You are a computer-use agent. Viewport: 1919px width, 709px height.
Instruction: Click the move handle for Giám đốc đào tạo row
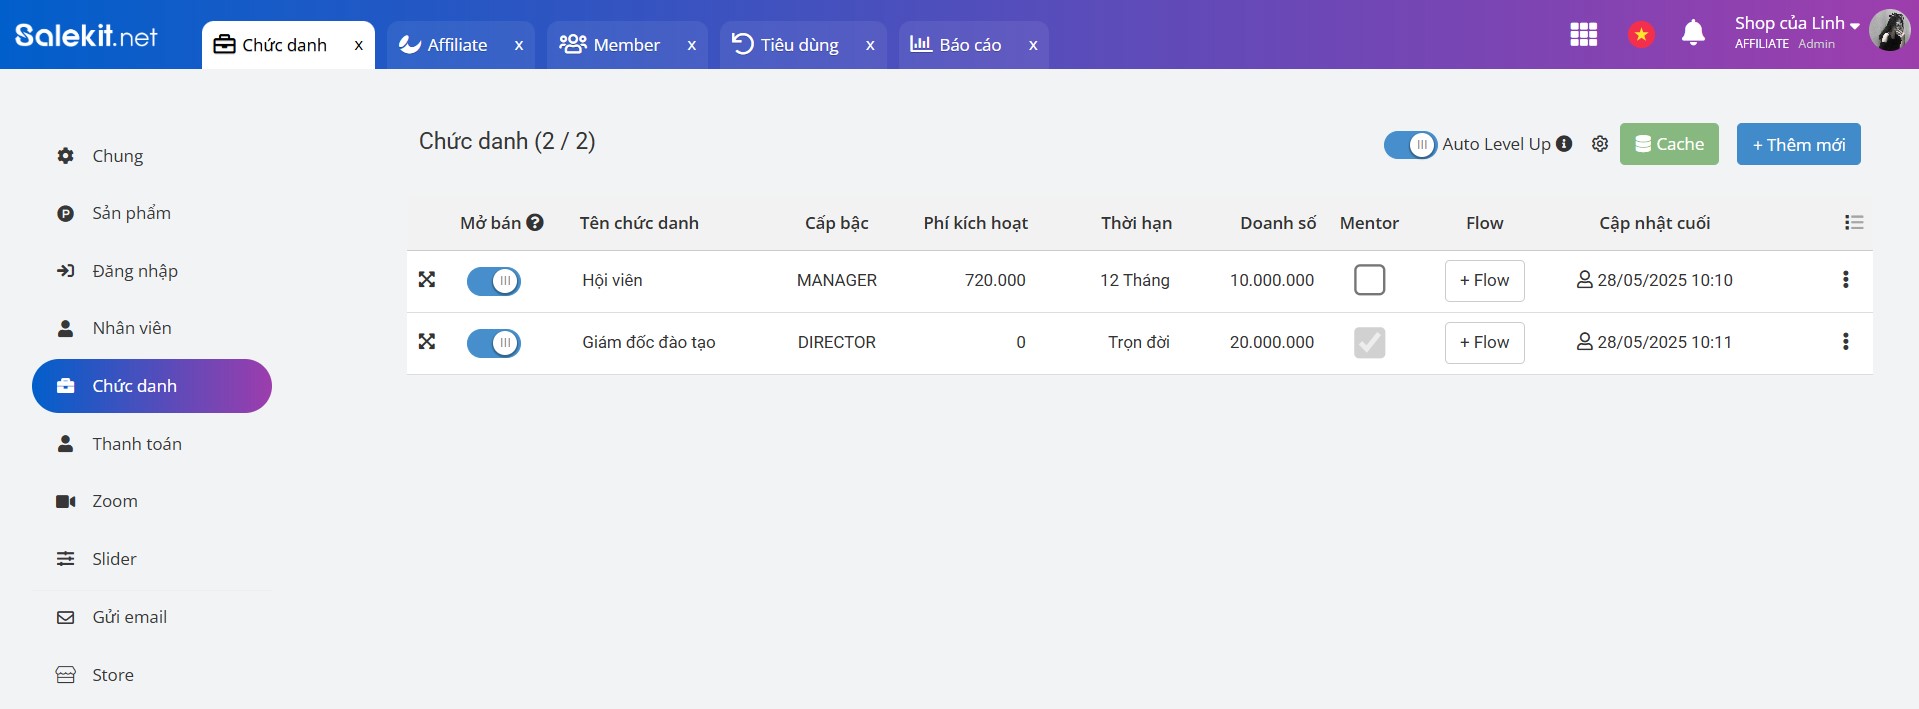[427, 342]
